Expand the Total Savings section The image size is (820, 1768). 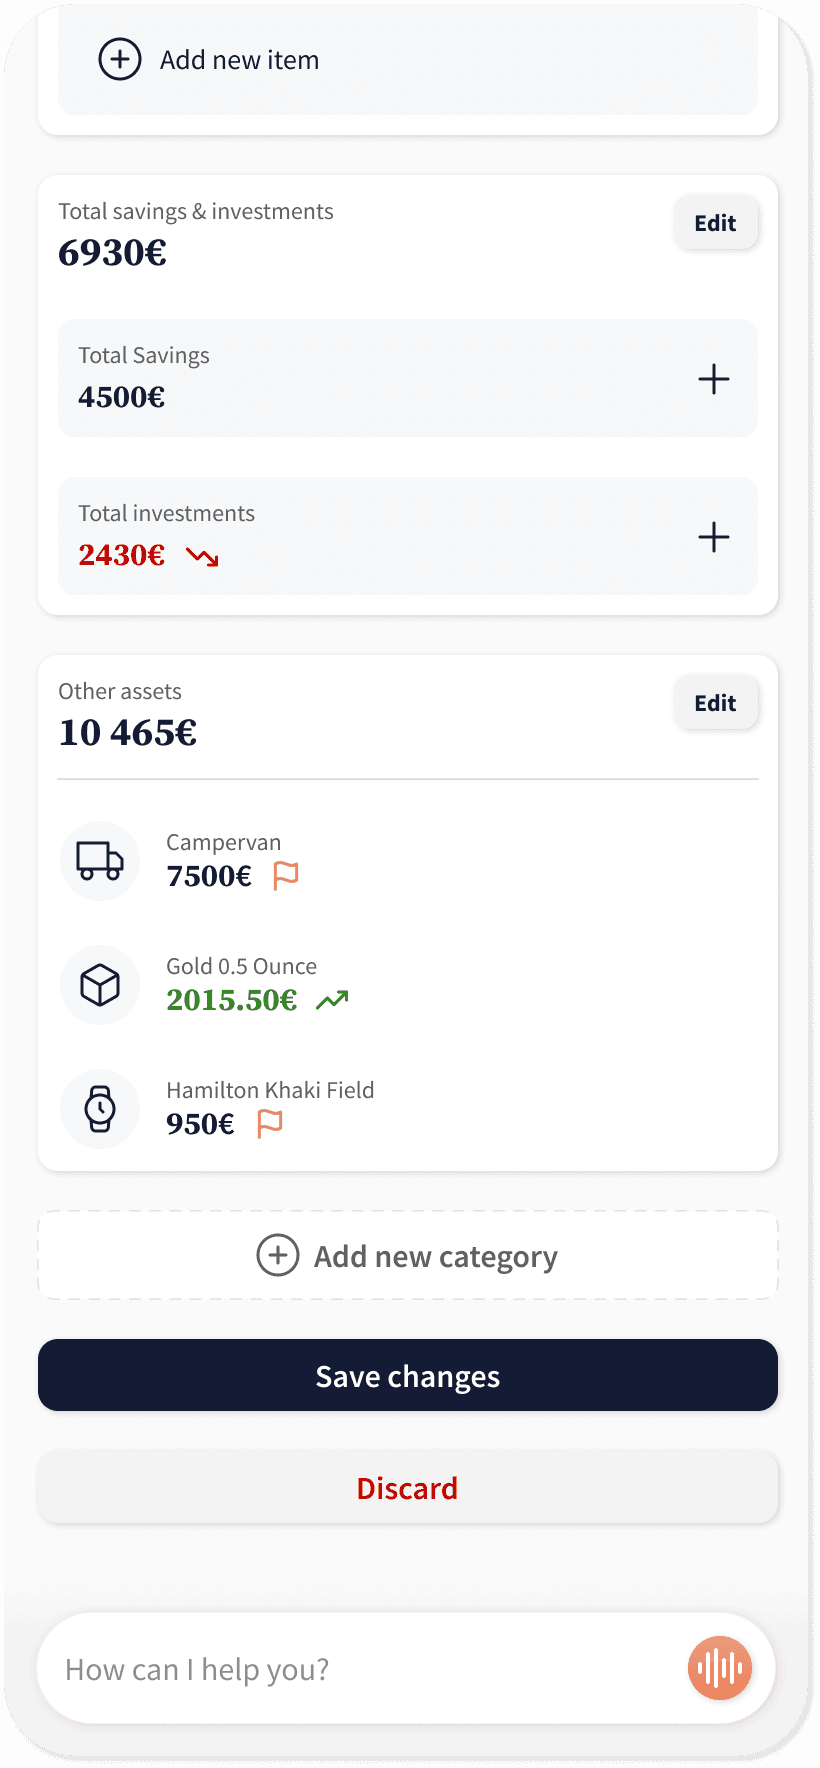714,379
